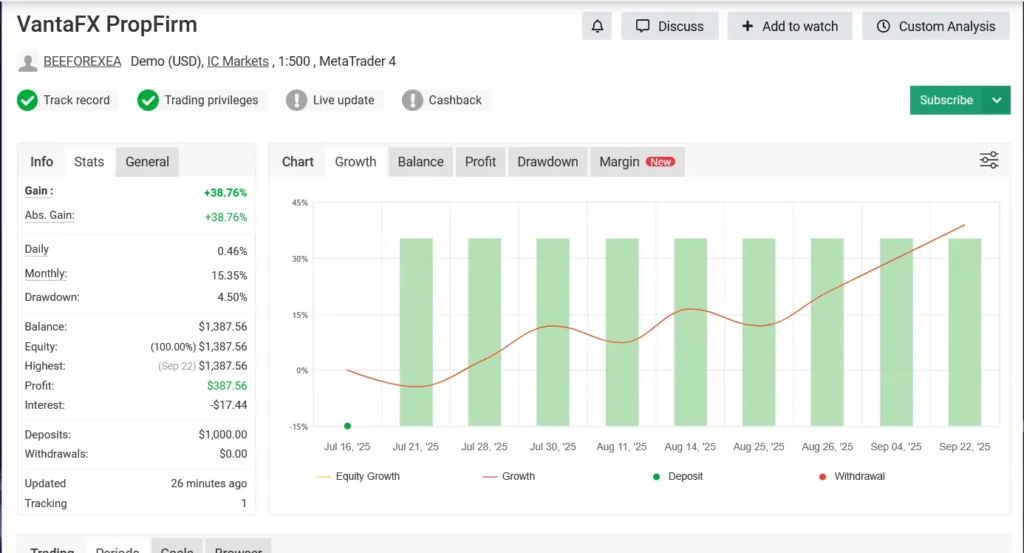Toggle the Equity Growth legend series
Image resolution: width=1024 pixels, height=553 pixels.
point(357,476)
